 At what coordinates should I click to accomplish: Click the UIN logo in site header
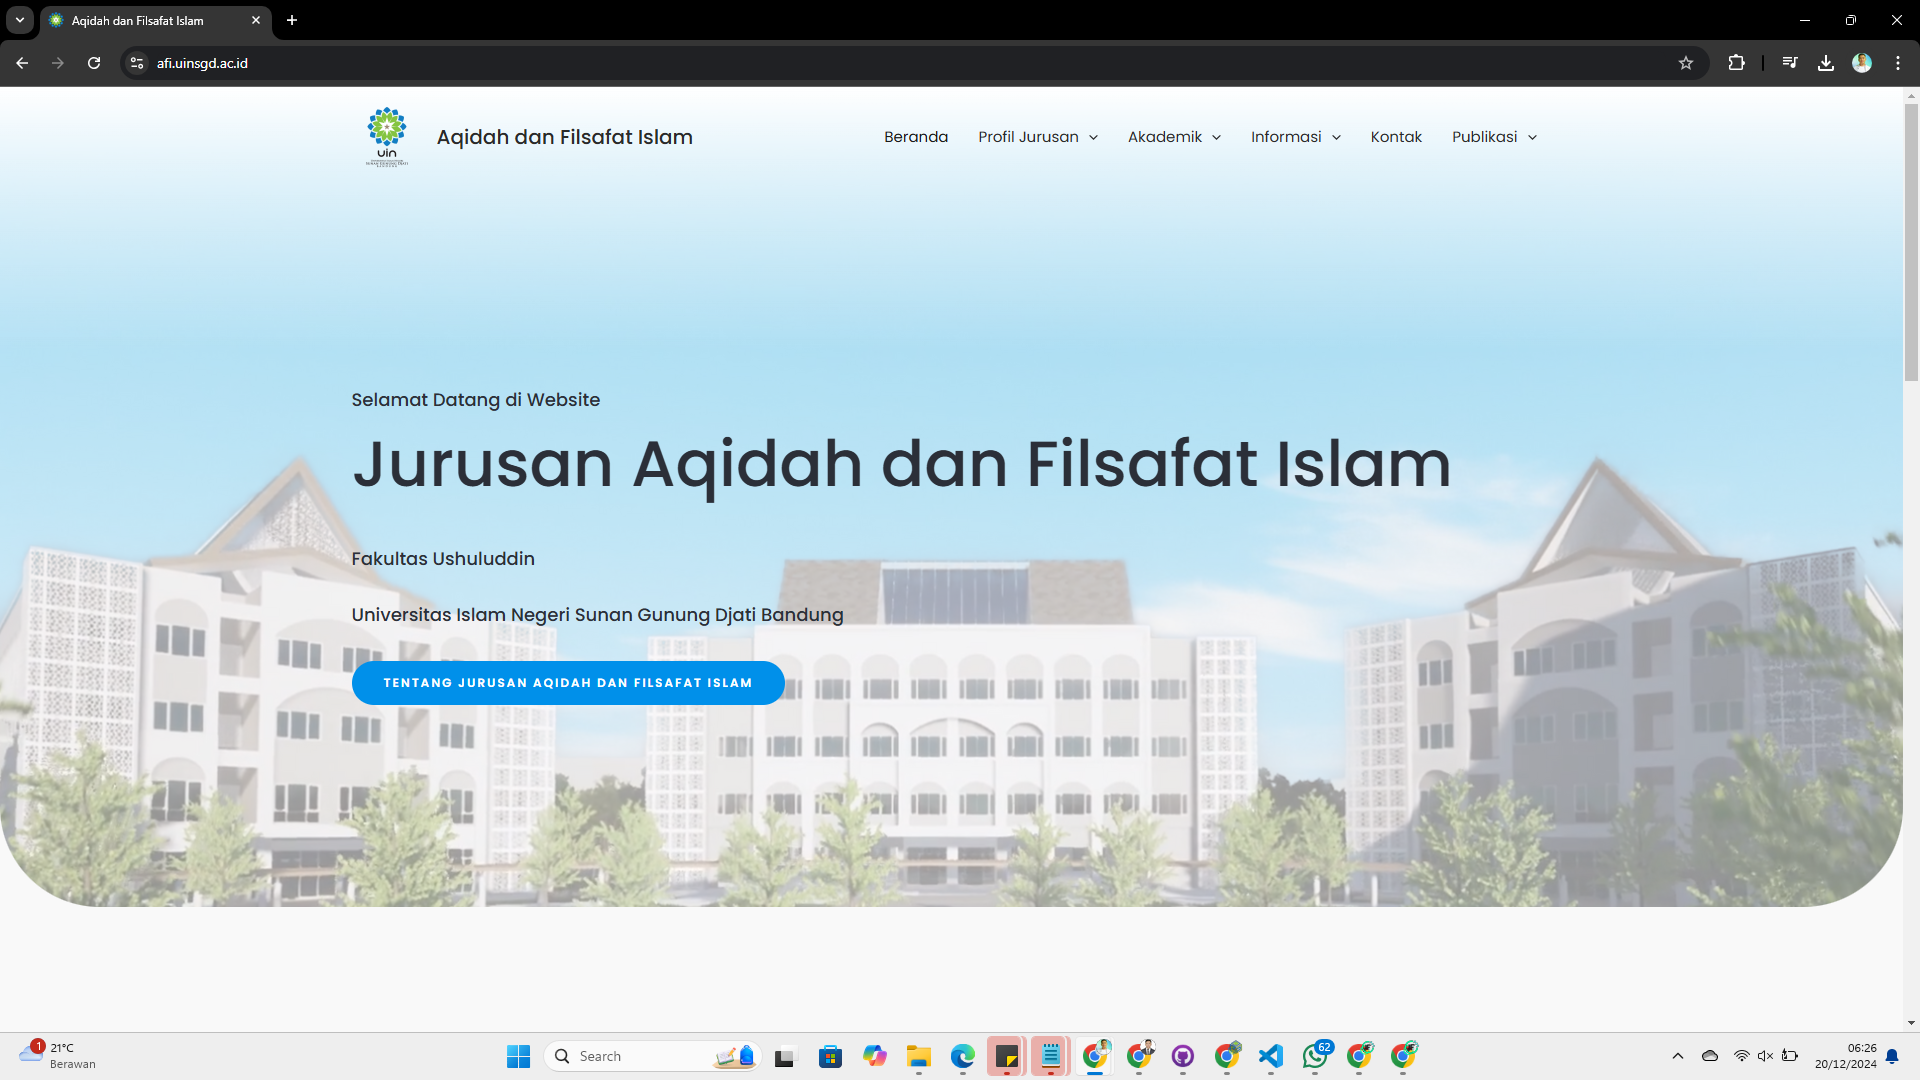(387, 137)
